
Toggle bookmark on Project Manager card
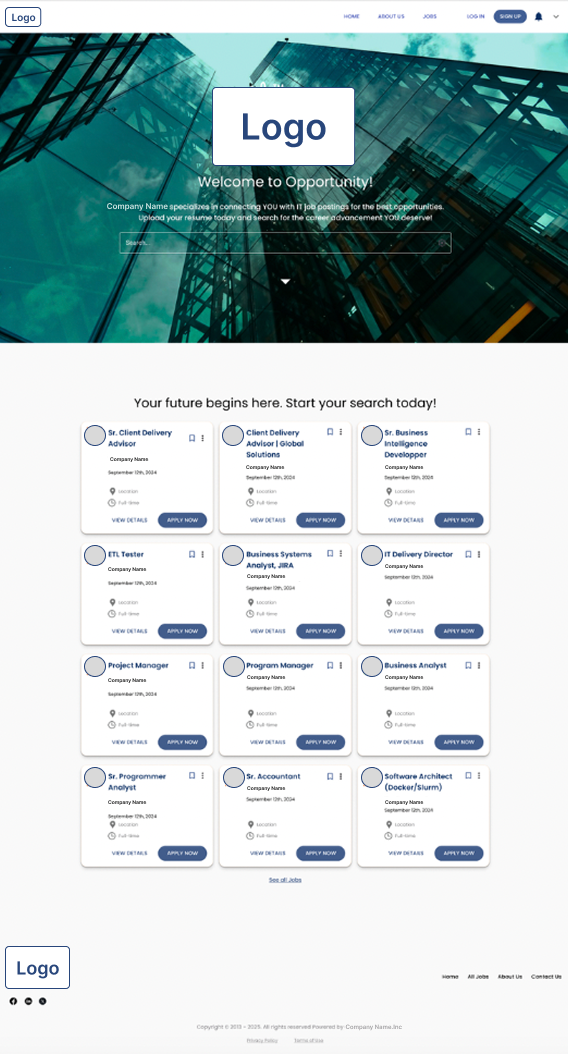(192, 665)
